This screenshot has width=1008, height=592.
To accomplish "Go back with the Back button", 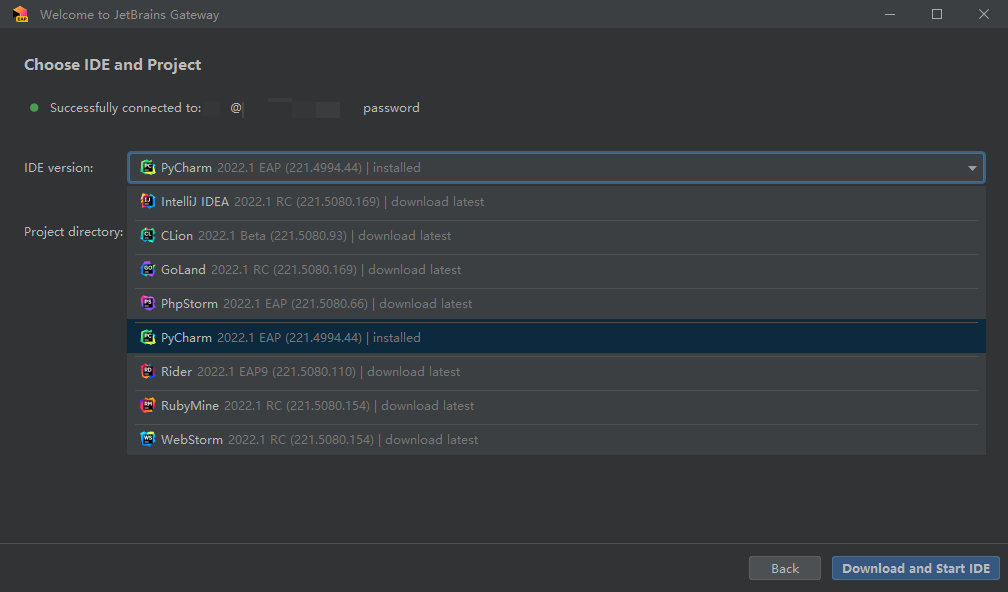I will (x=785, y=568).
